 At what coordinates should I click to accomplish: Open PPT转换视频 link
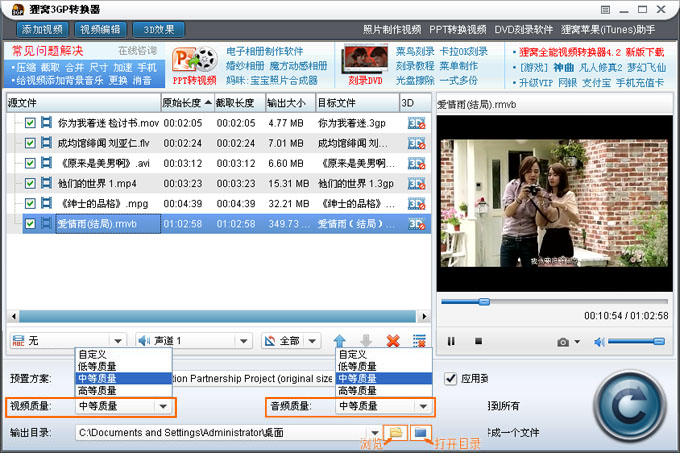[x=458, y=29]
